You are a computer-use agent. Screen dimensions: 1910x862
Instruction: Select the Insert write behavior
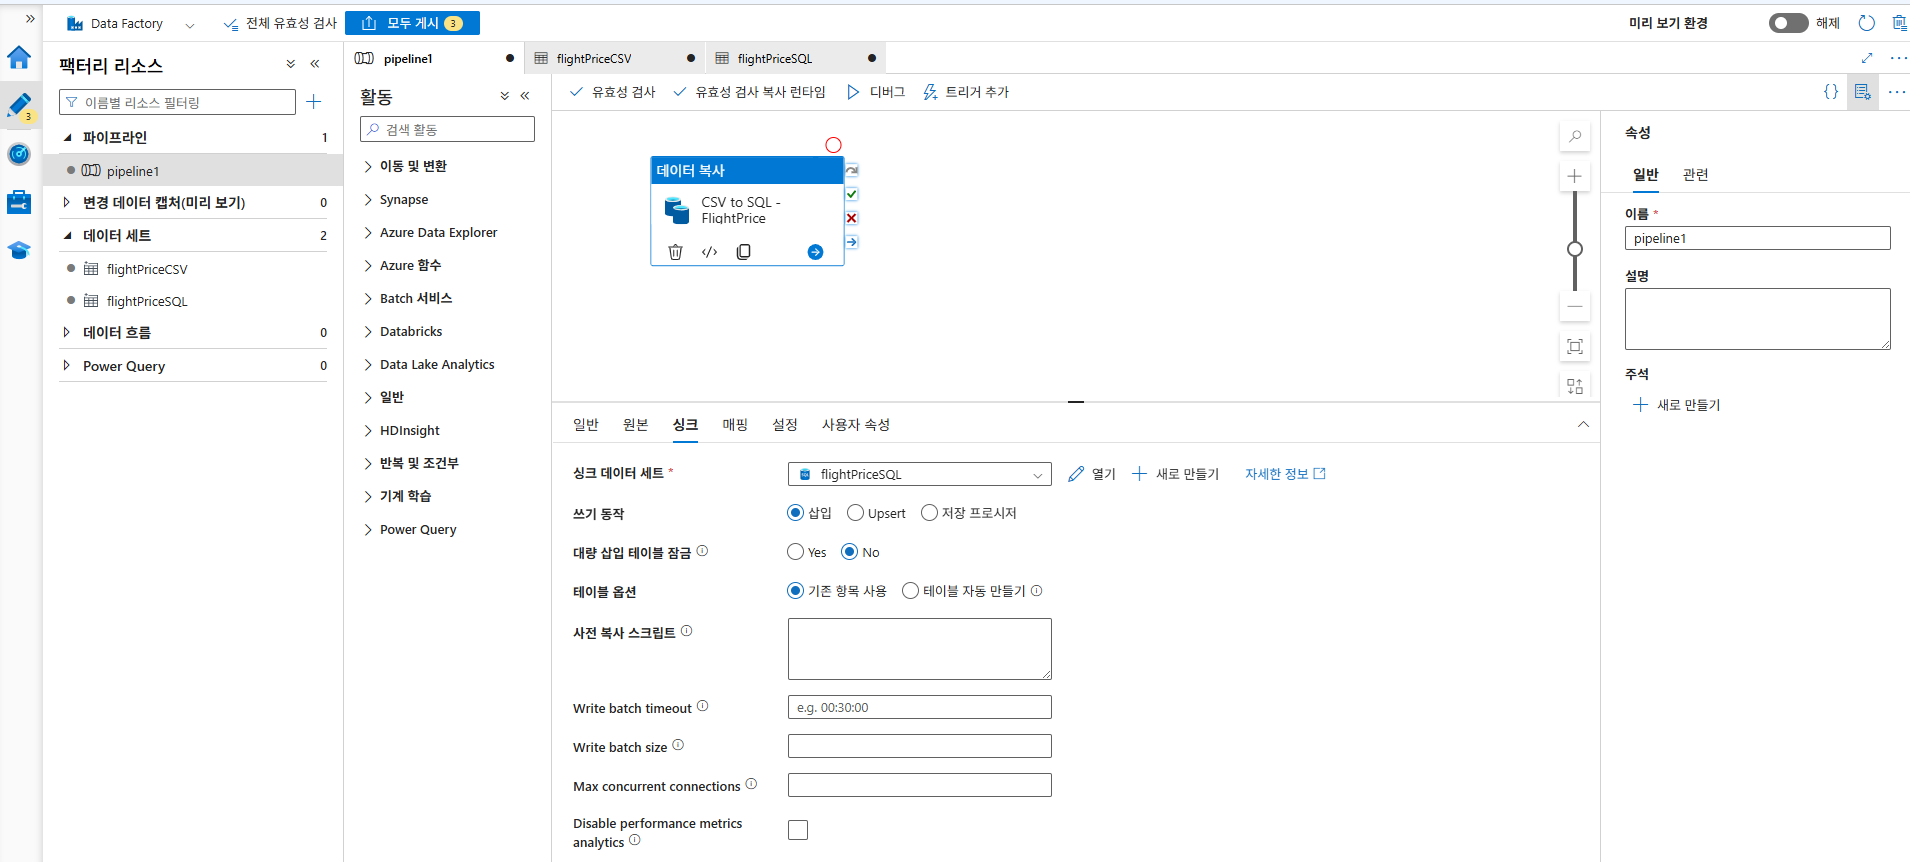[x=796, y=513]
